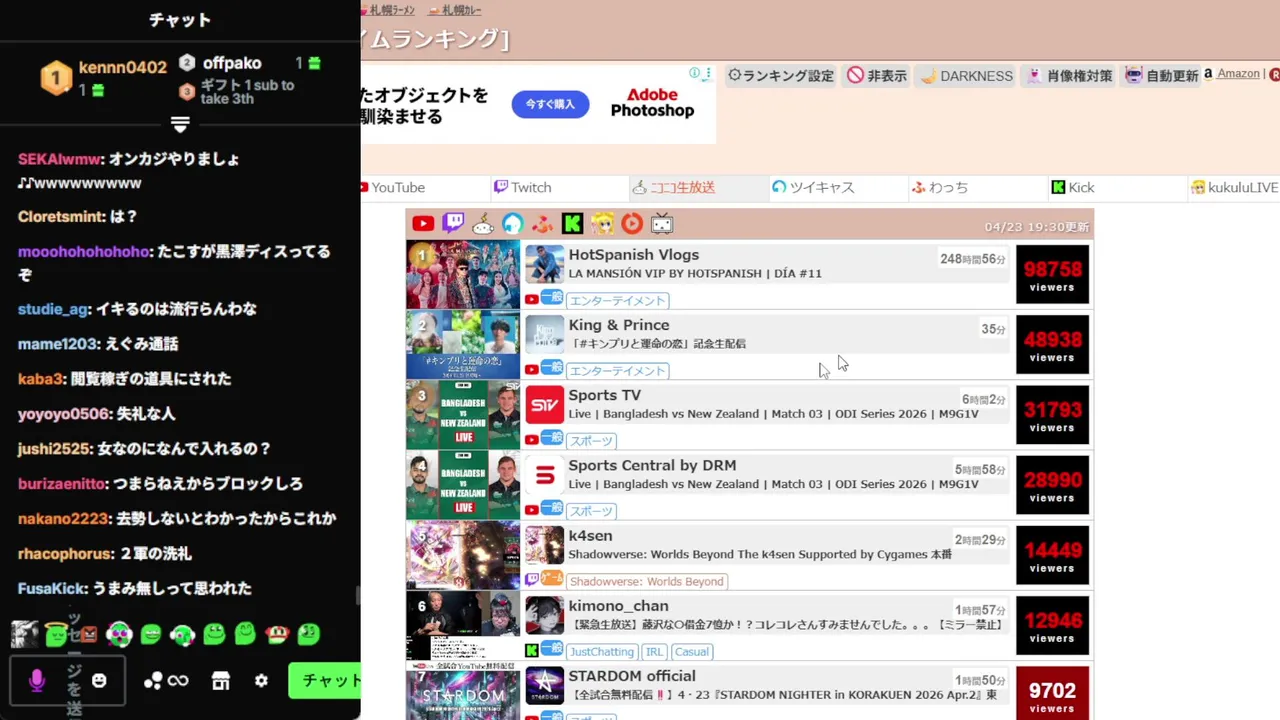The image size is (1280, 720).
Task: Click Sports TV red channel logo
Action: click(x=545, y=405)
